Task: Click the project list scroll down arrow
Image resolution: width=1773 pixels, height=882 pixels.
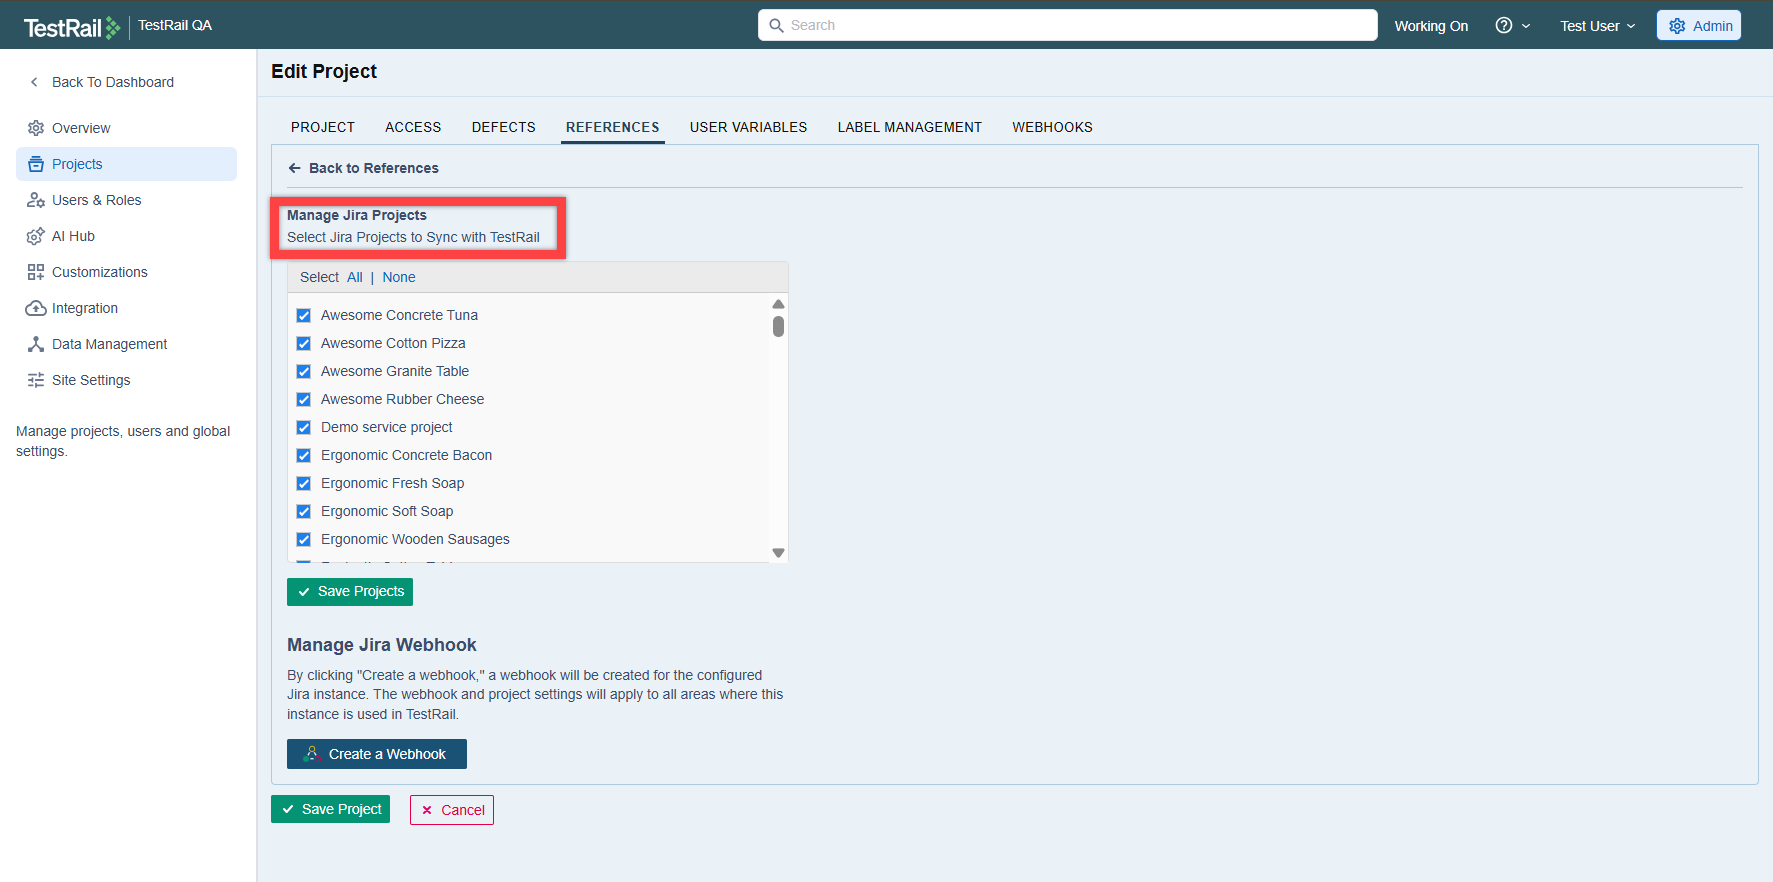Action: pyautogui.click(x=778, y=553)
